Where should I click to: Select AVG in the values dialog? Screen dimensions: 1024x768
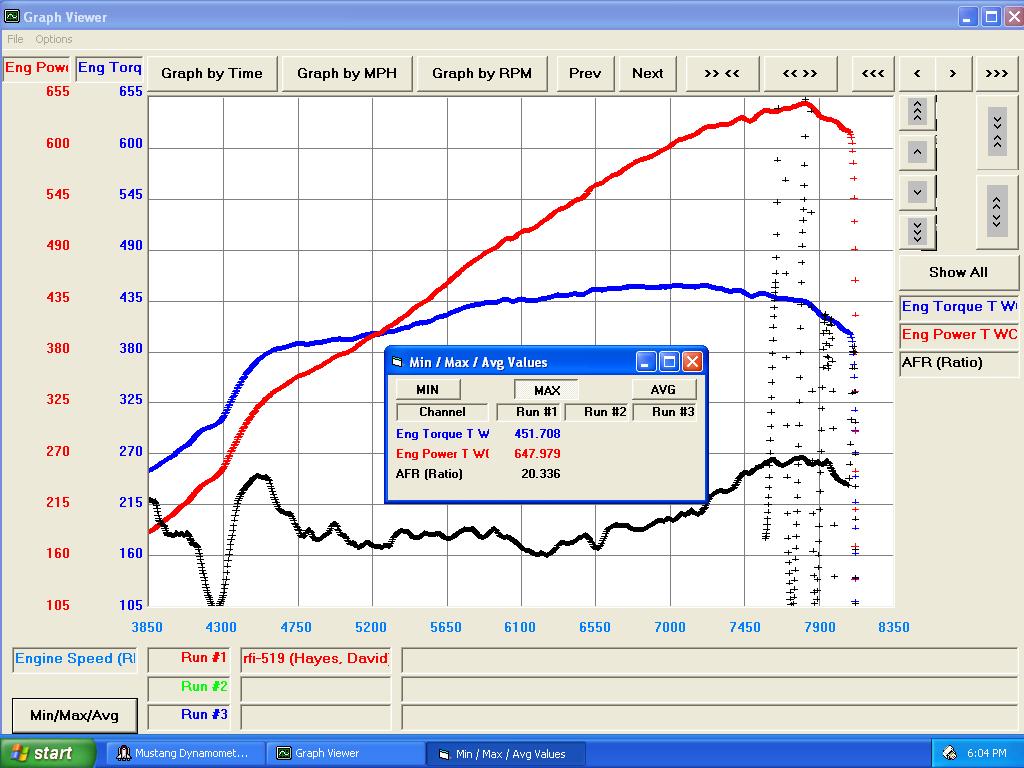point(663,389)
